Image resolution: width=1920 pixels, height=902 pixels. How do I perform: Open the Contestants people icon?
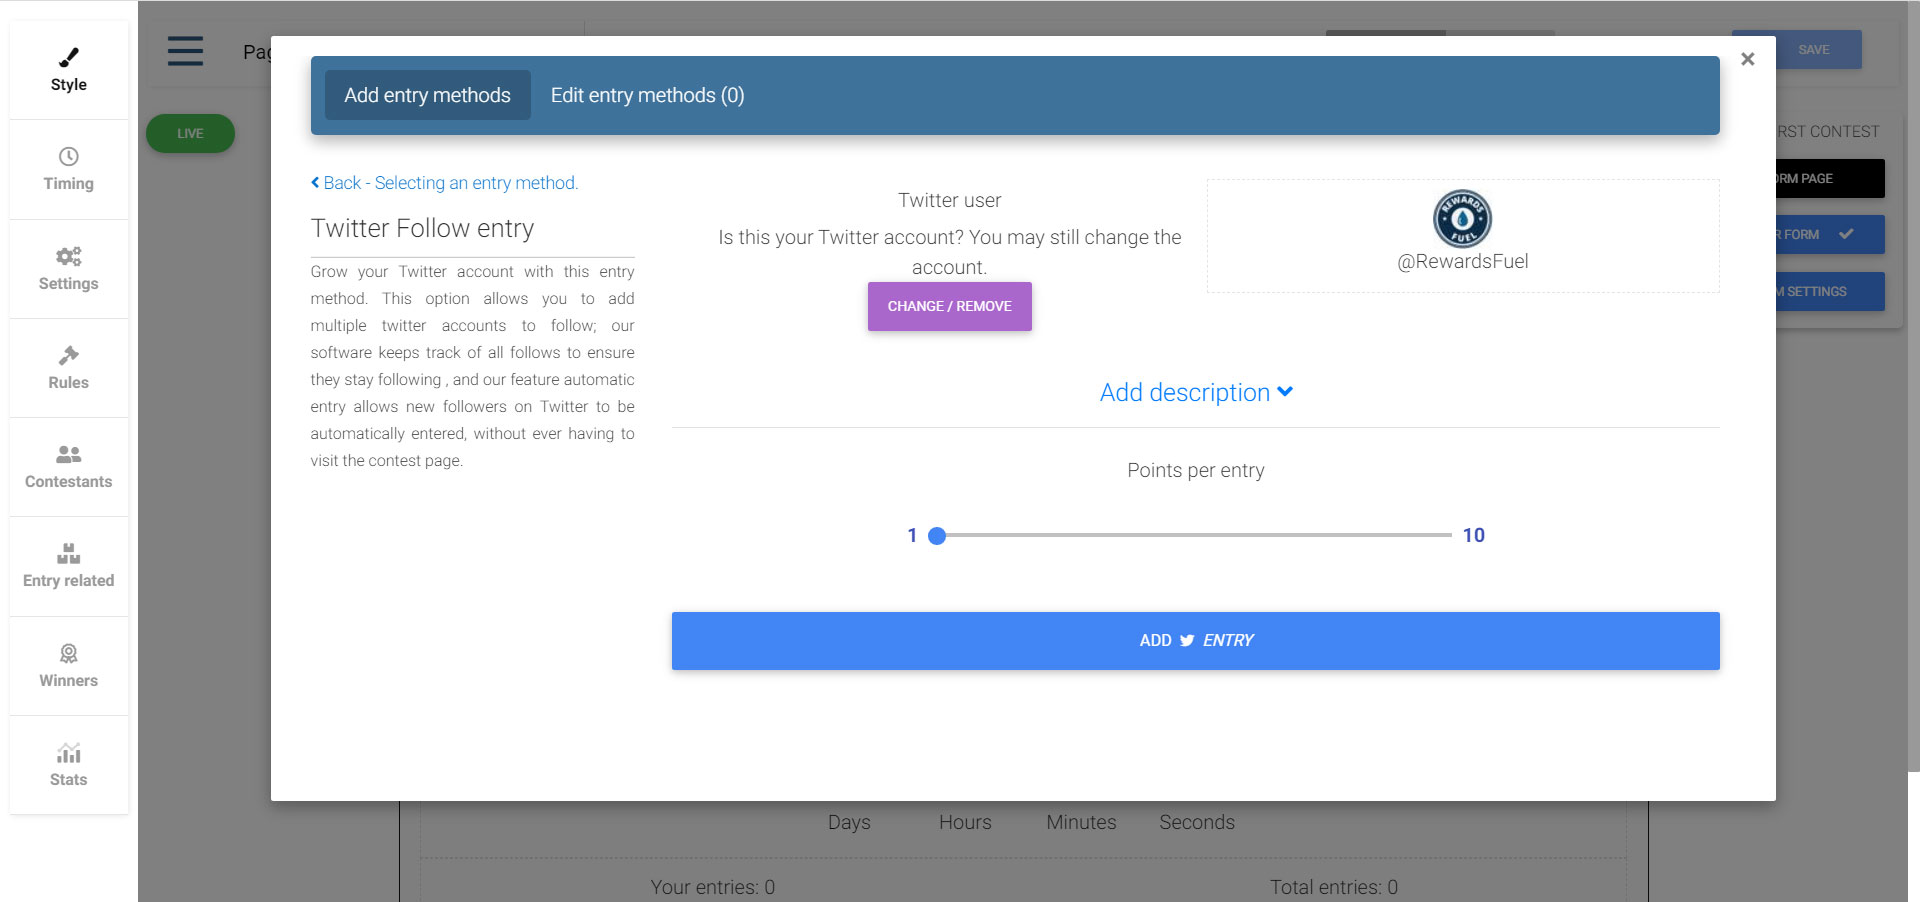tap(68, 454)
